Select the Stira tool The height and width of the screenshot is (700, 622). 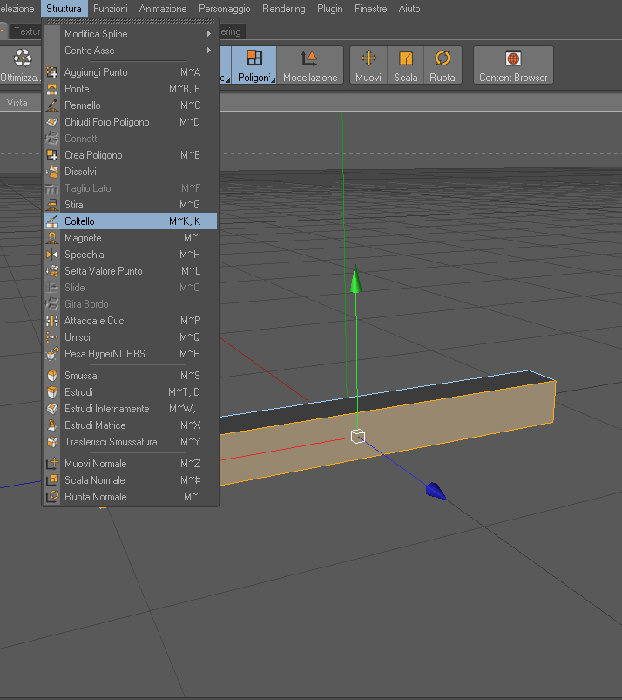[130, 204]
